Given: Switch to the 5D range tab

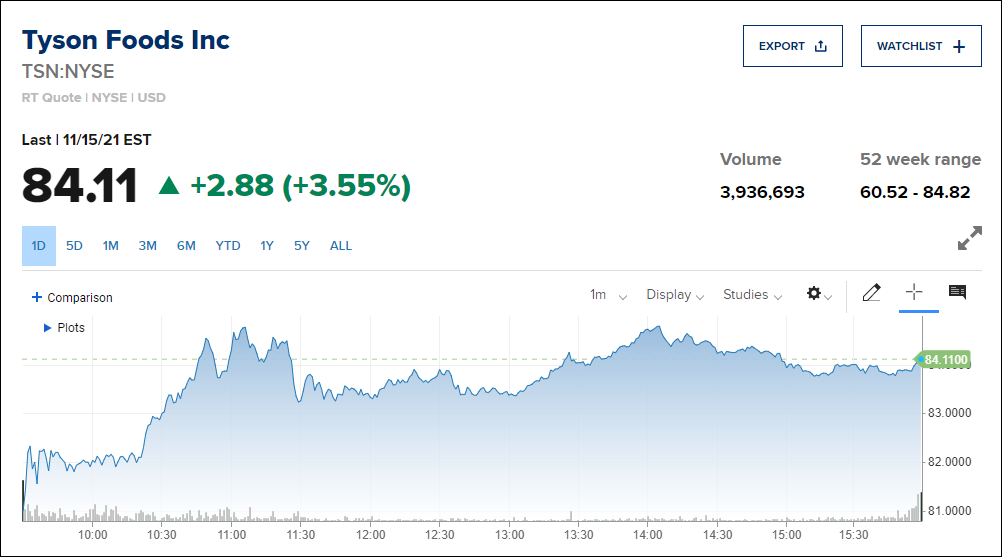Looking at the screenshot, I should [x=74, y=246].
